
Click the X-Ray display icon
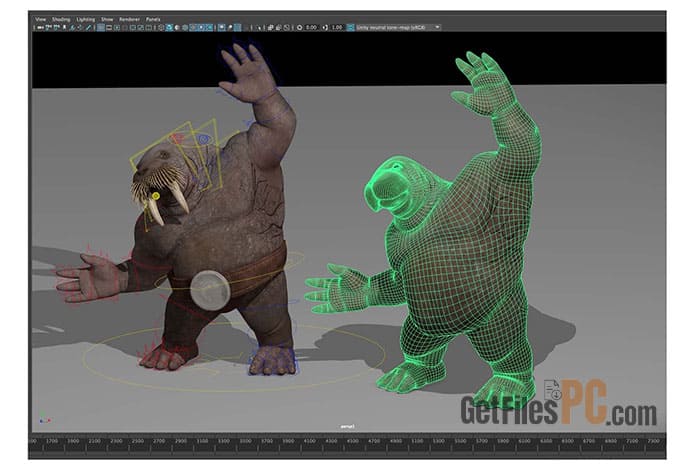[271, 28]
